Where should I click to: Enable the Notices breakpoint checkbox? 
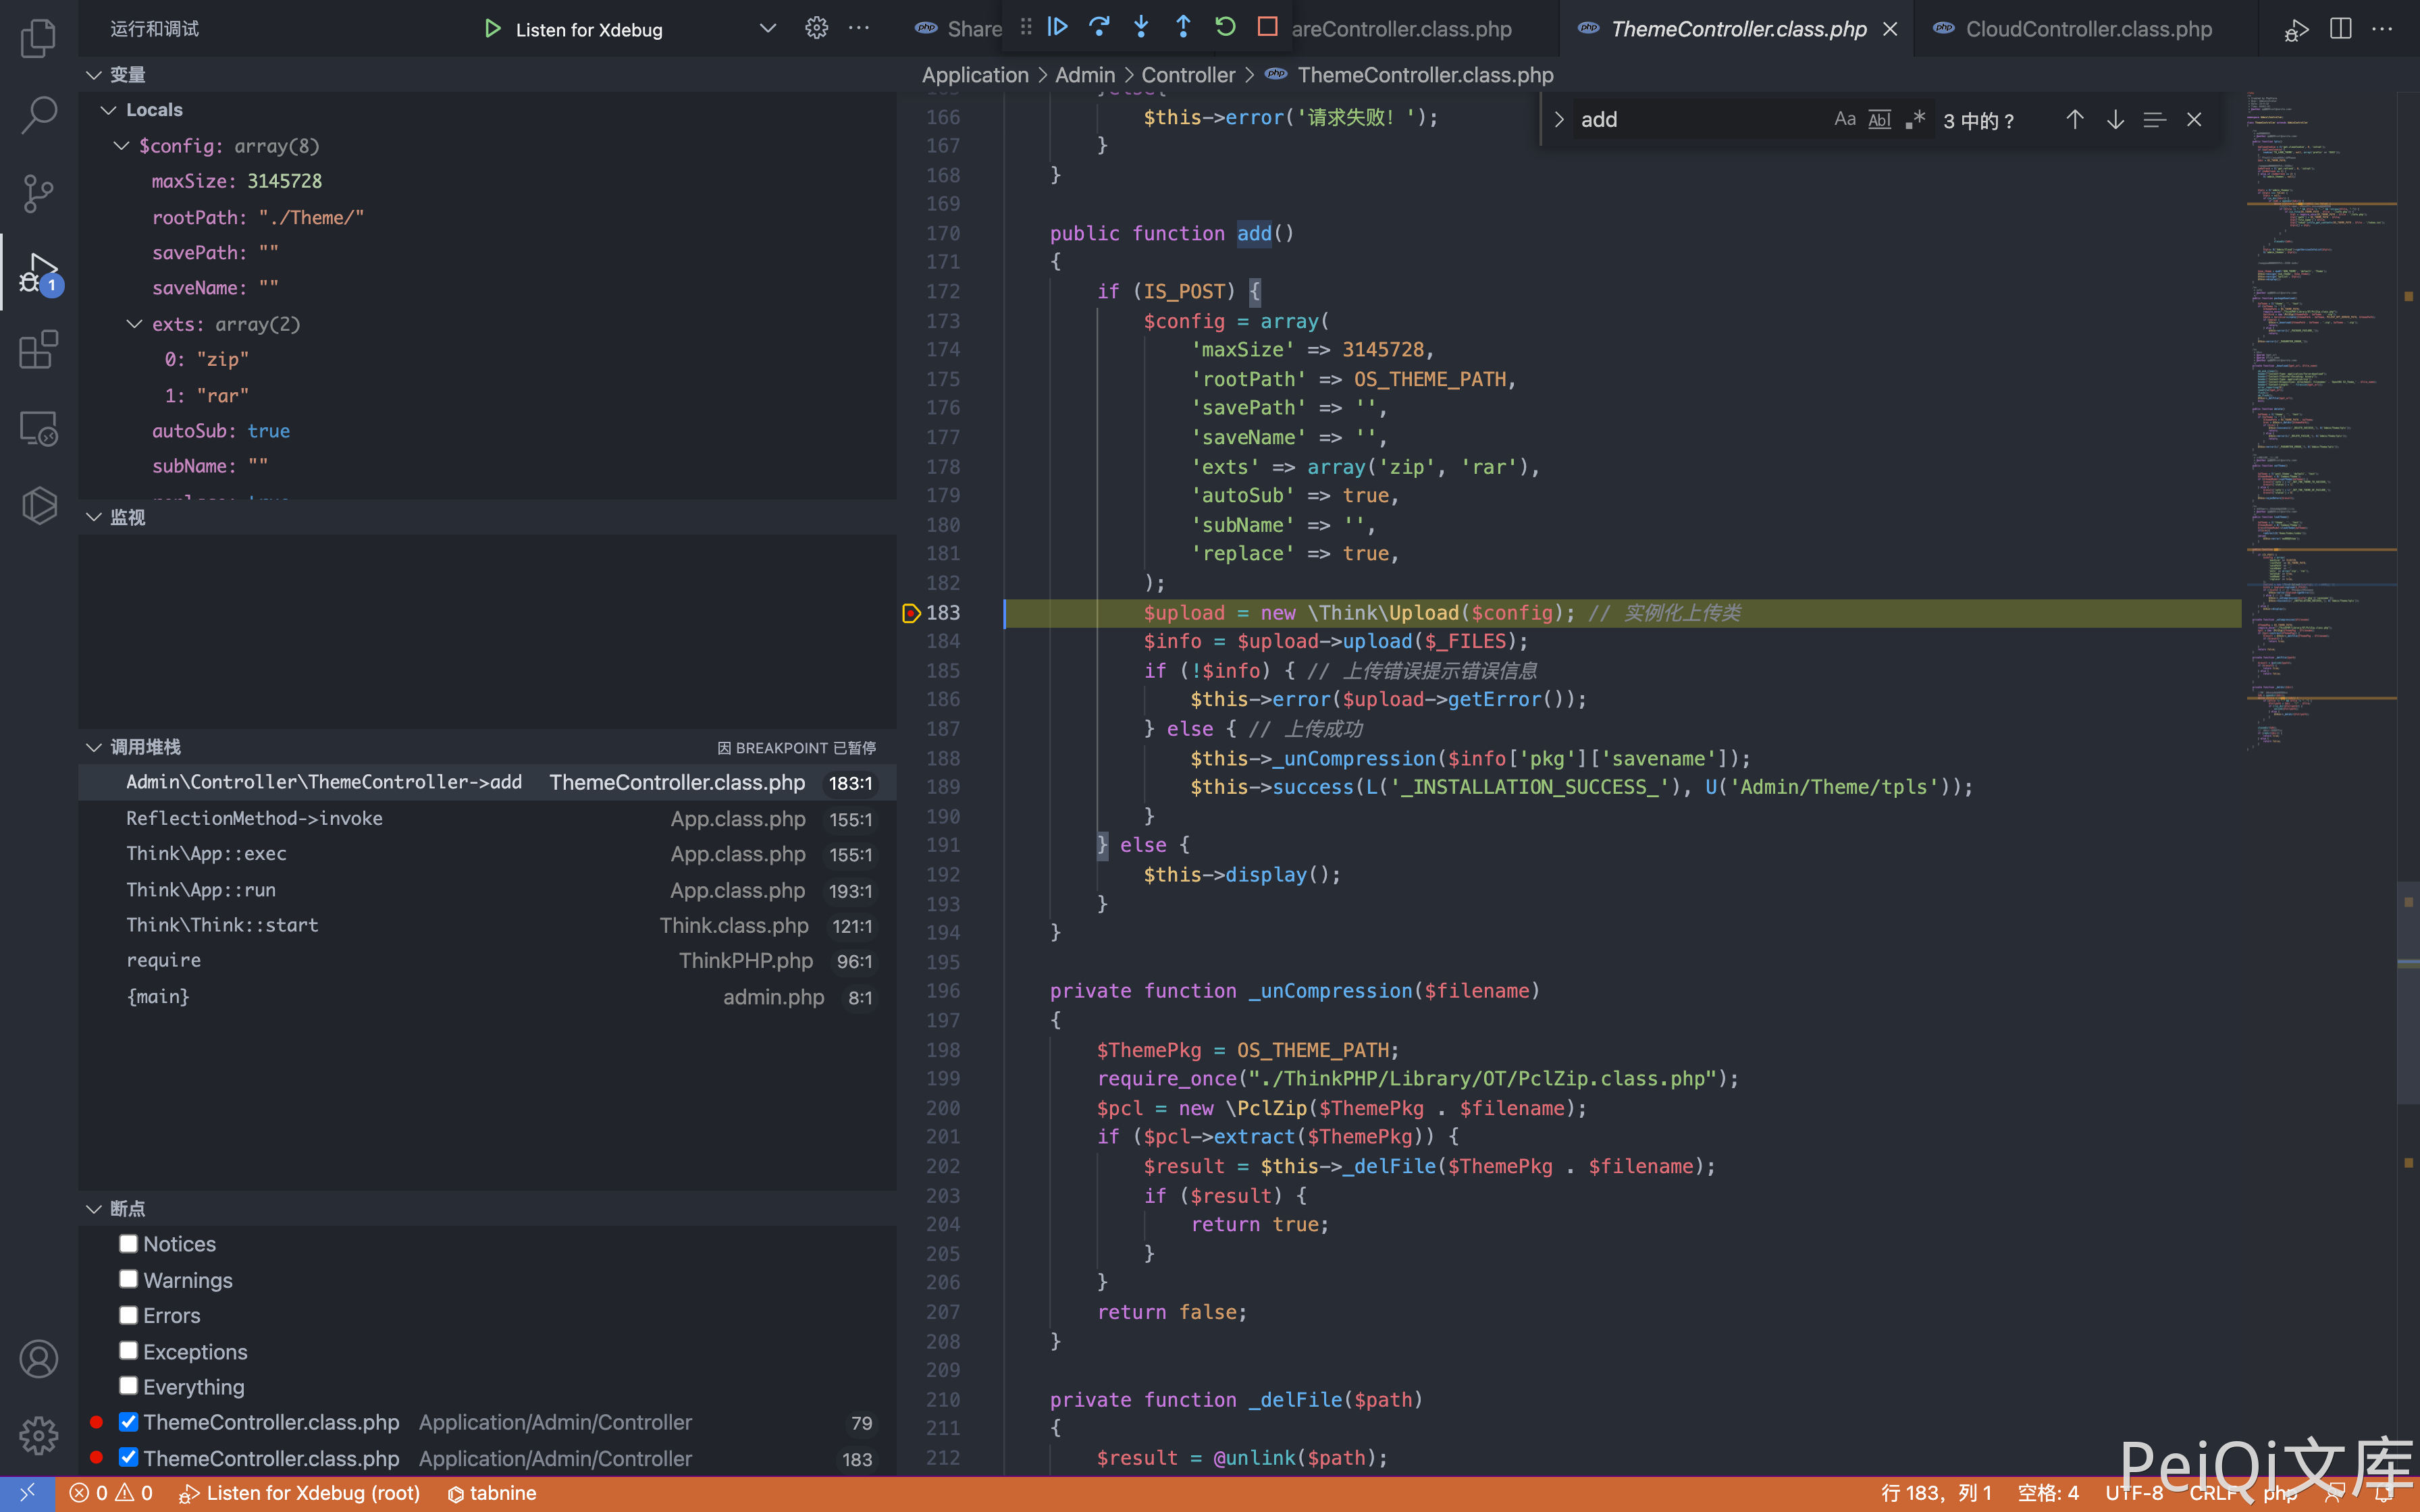pos(128,1243)
